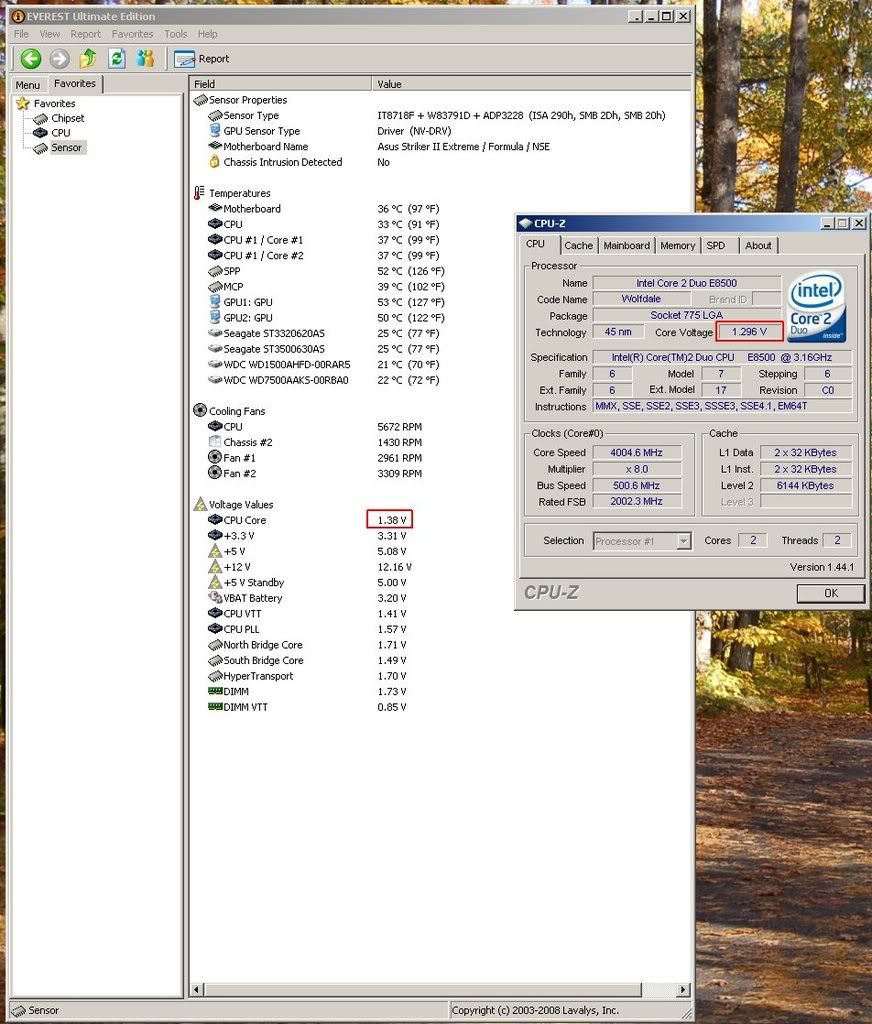This screenshot has height=1024, width=872.
Task: Click the VBAT Battery row icon
Action: [215, 598]
